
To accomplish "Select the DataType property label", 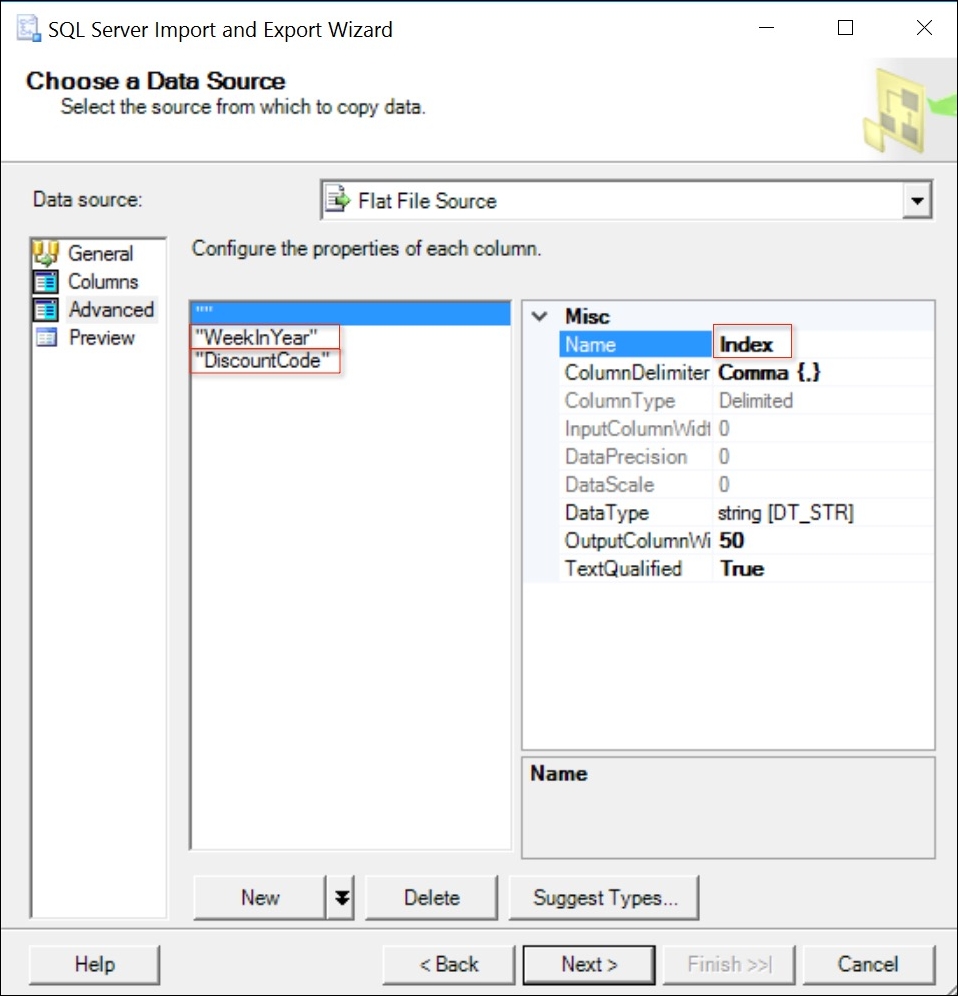I will [x=607, y=512].
